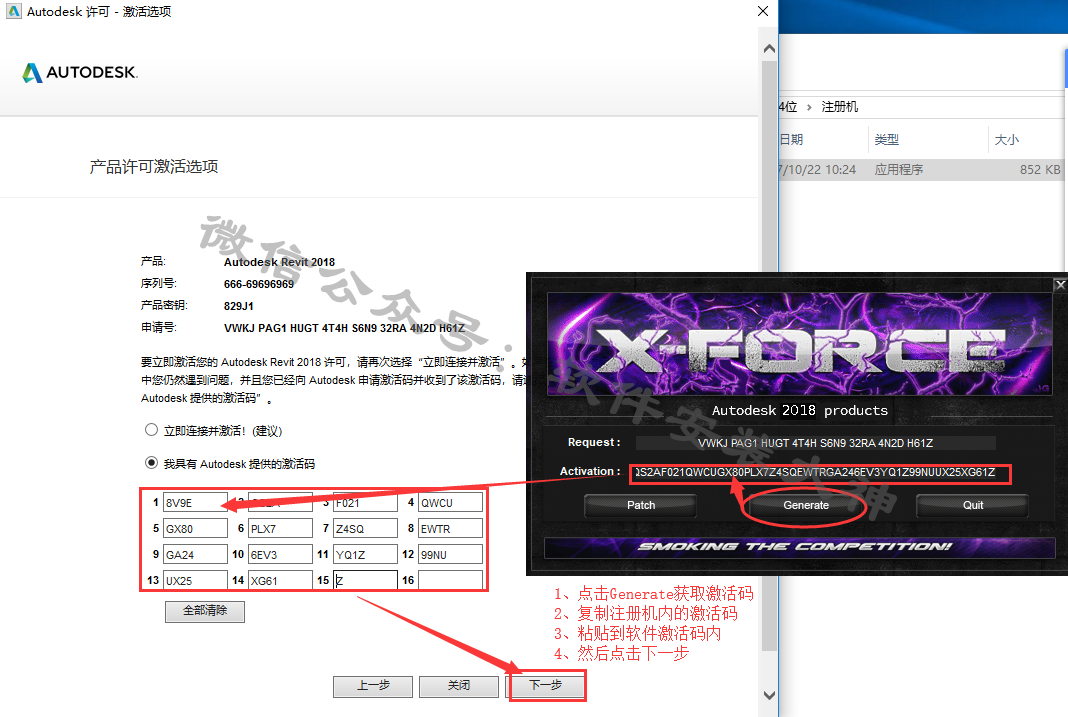
Task: Click activation code field 7 containing Z4SQ
Action: (365, 528)
